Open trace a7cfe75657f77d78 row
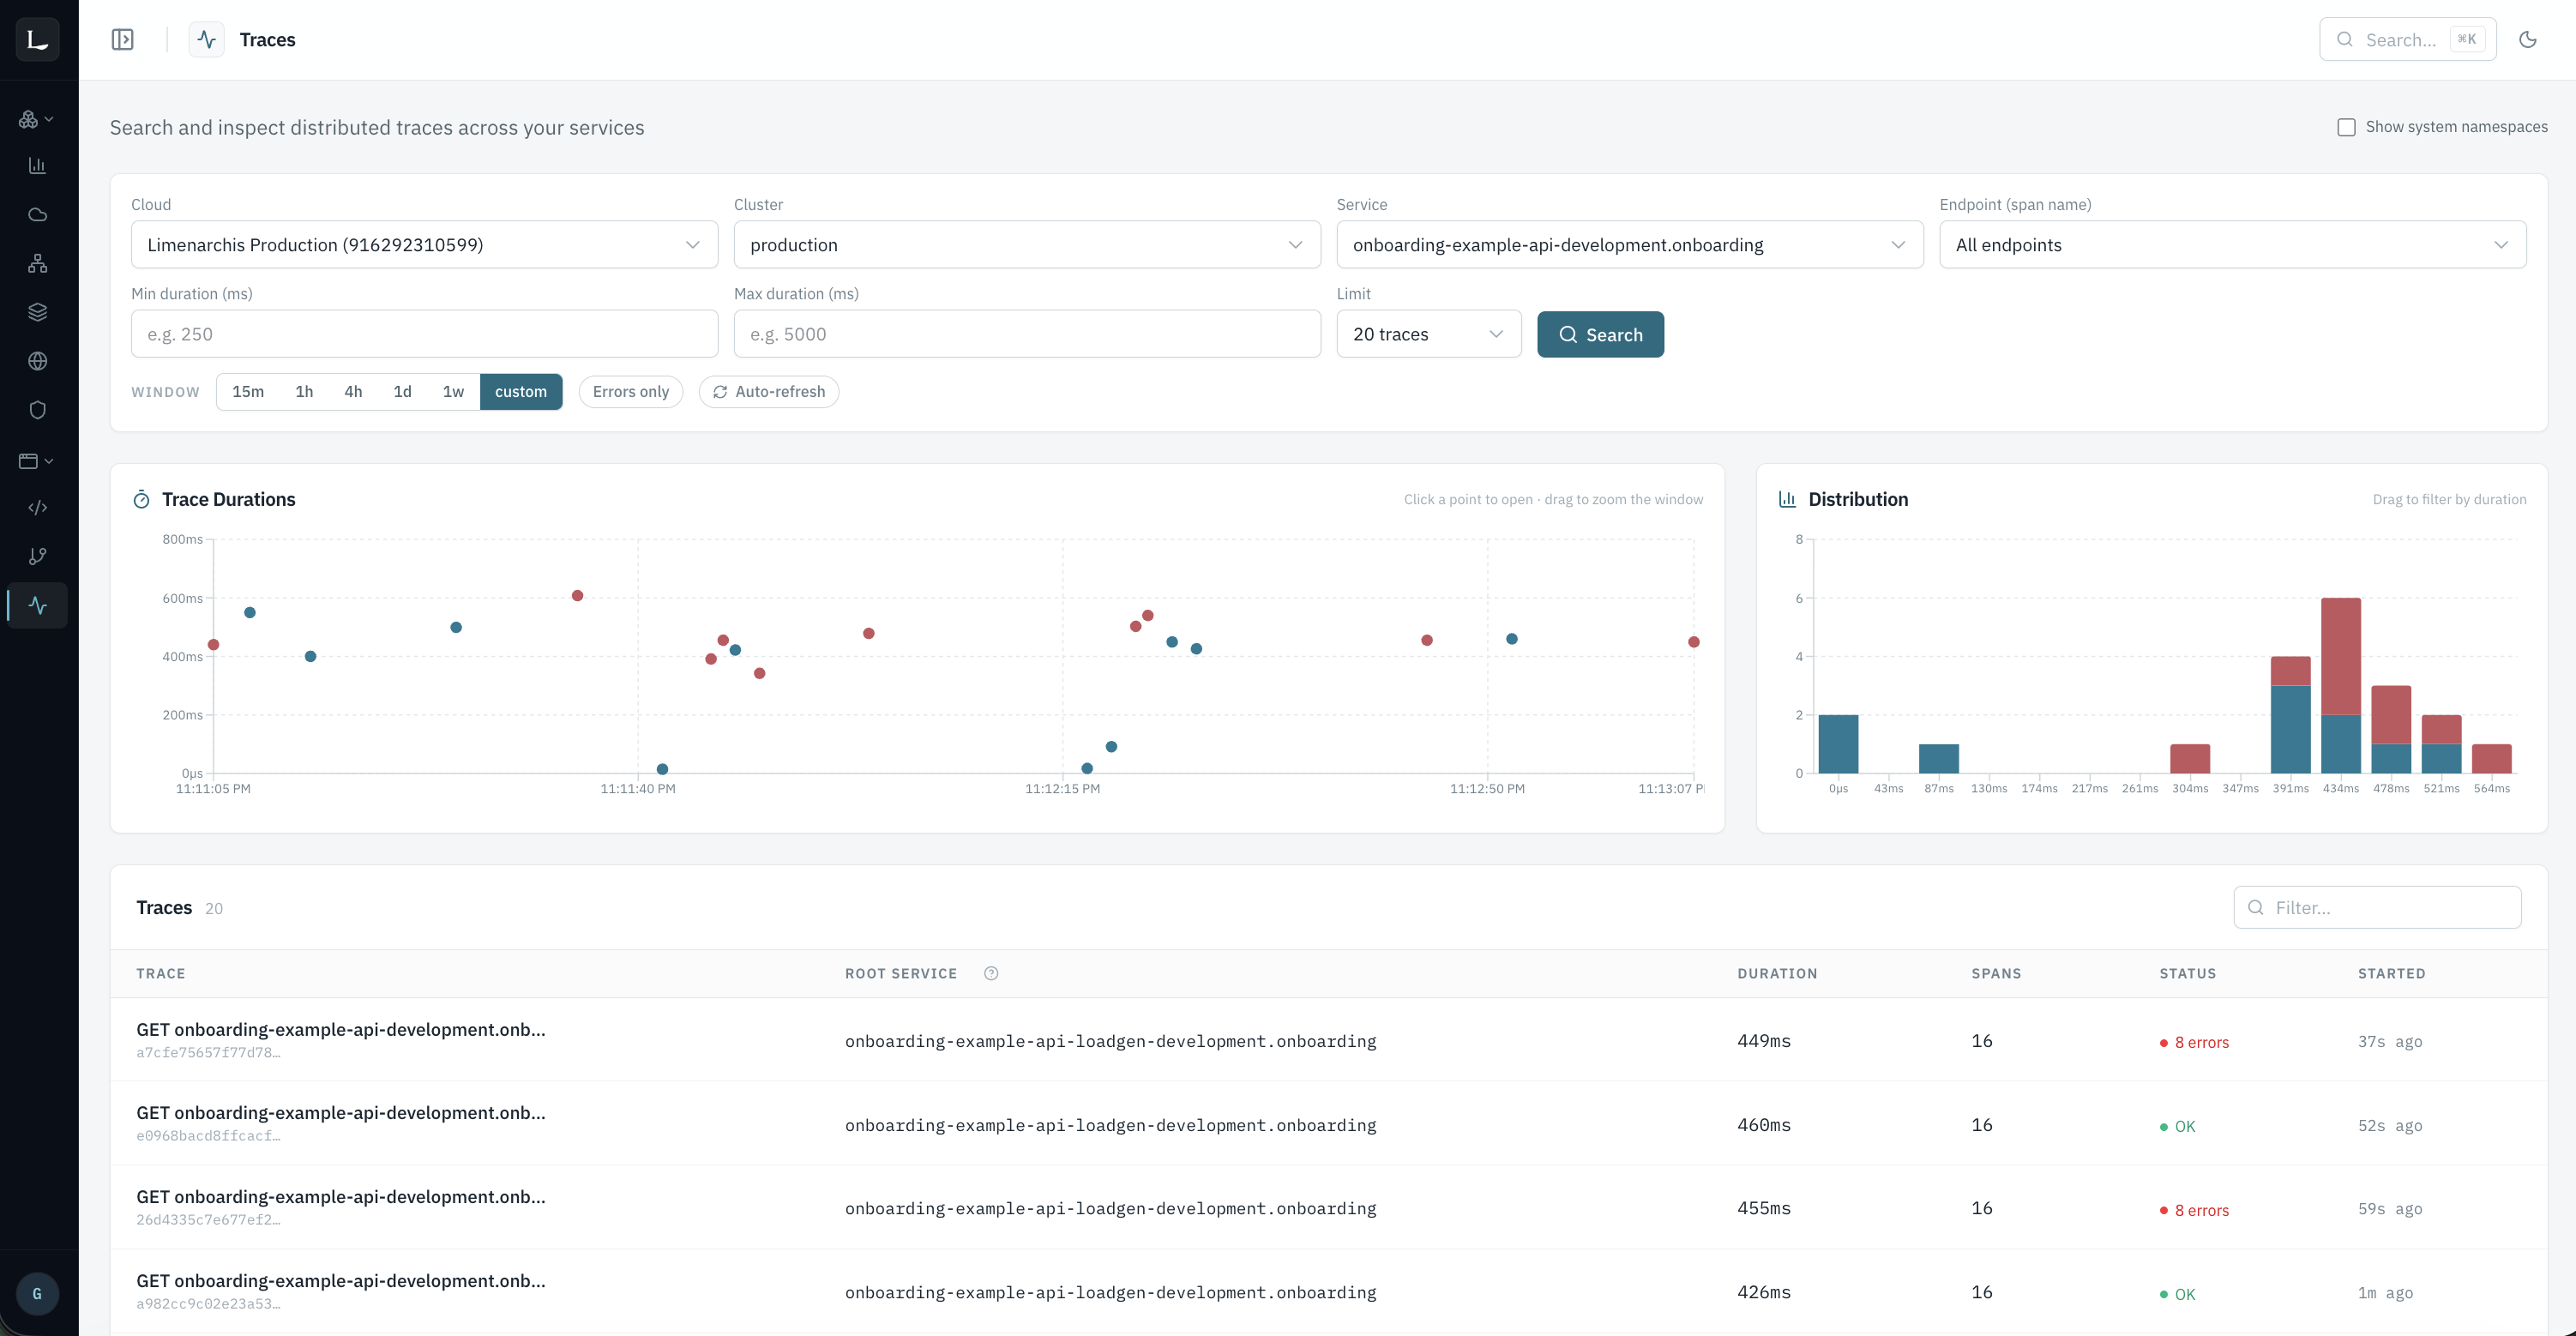Image resolution: width=2576 pixels, height=1336 pixels. tap(1328, 1040)
